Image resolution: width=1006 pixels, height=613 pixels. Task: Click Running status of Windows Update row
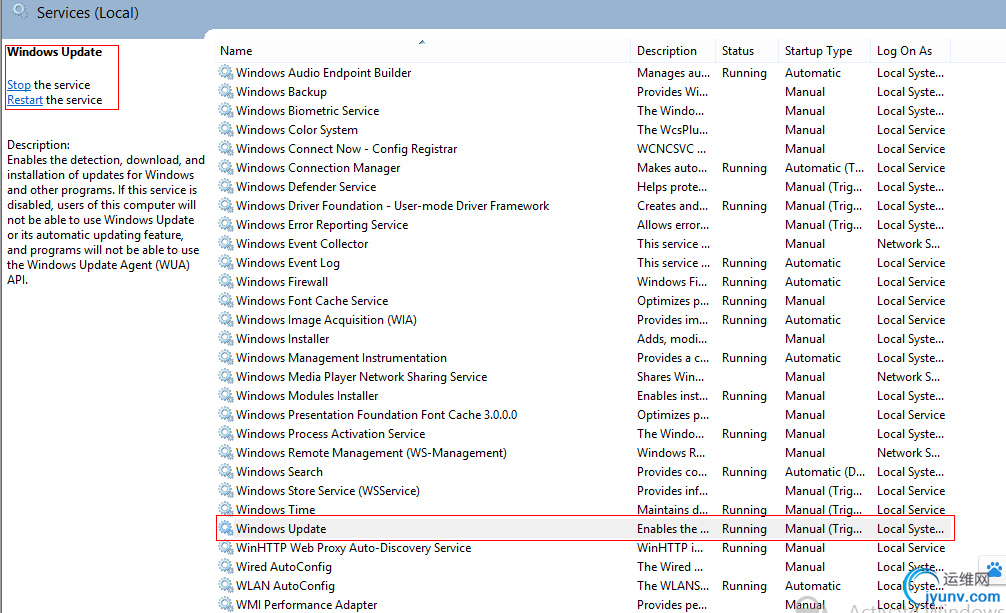(x=744, y=529)
